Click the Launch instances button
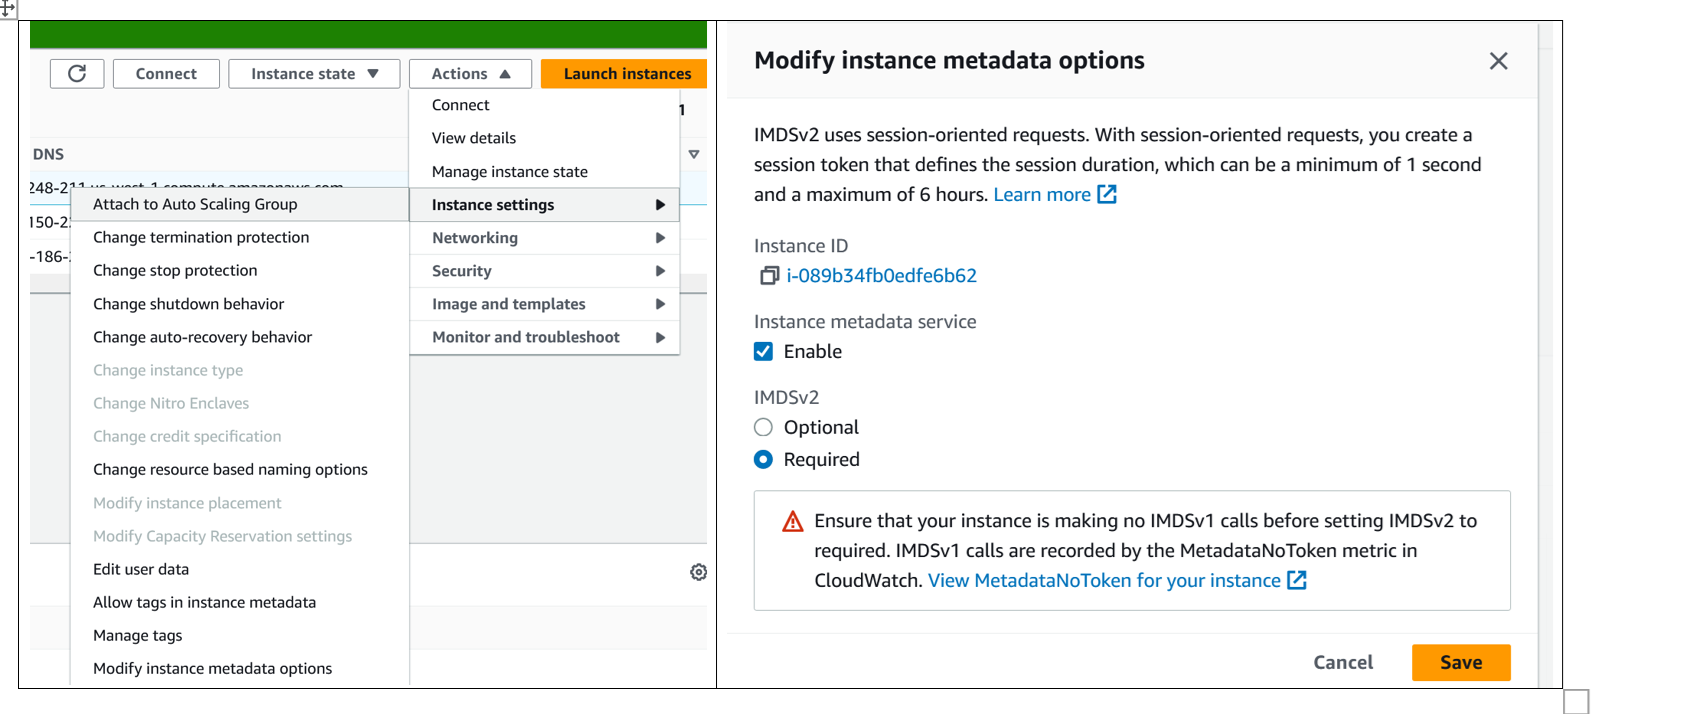 (x=626, y=73)
